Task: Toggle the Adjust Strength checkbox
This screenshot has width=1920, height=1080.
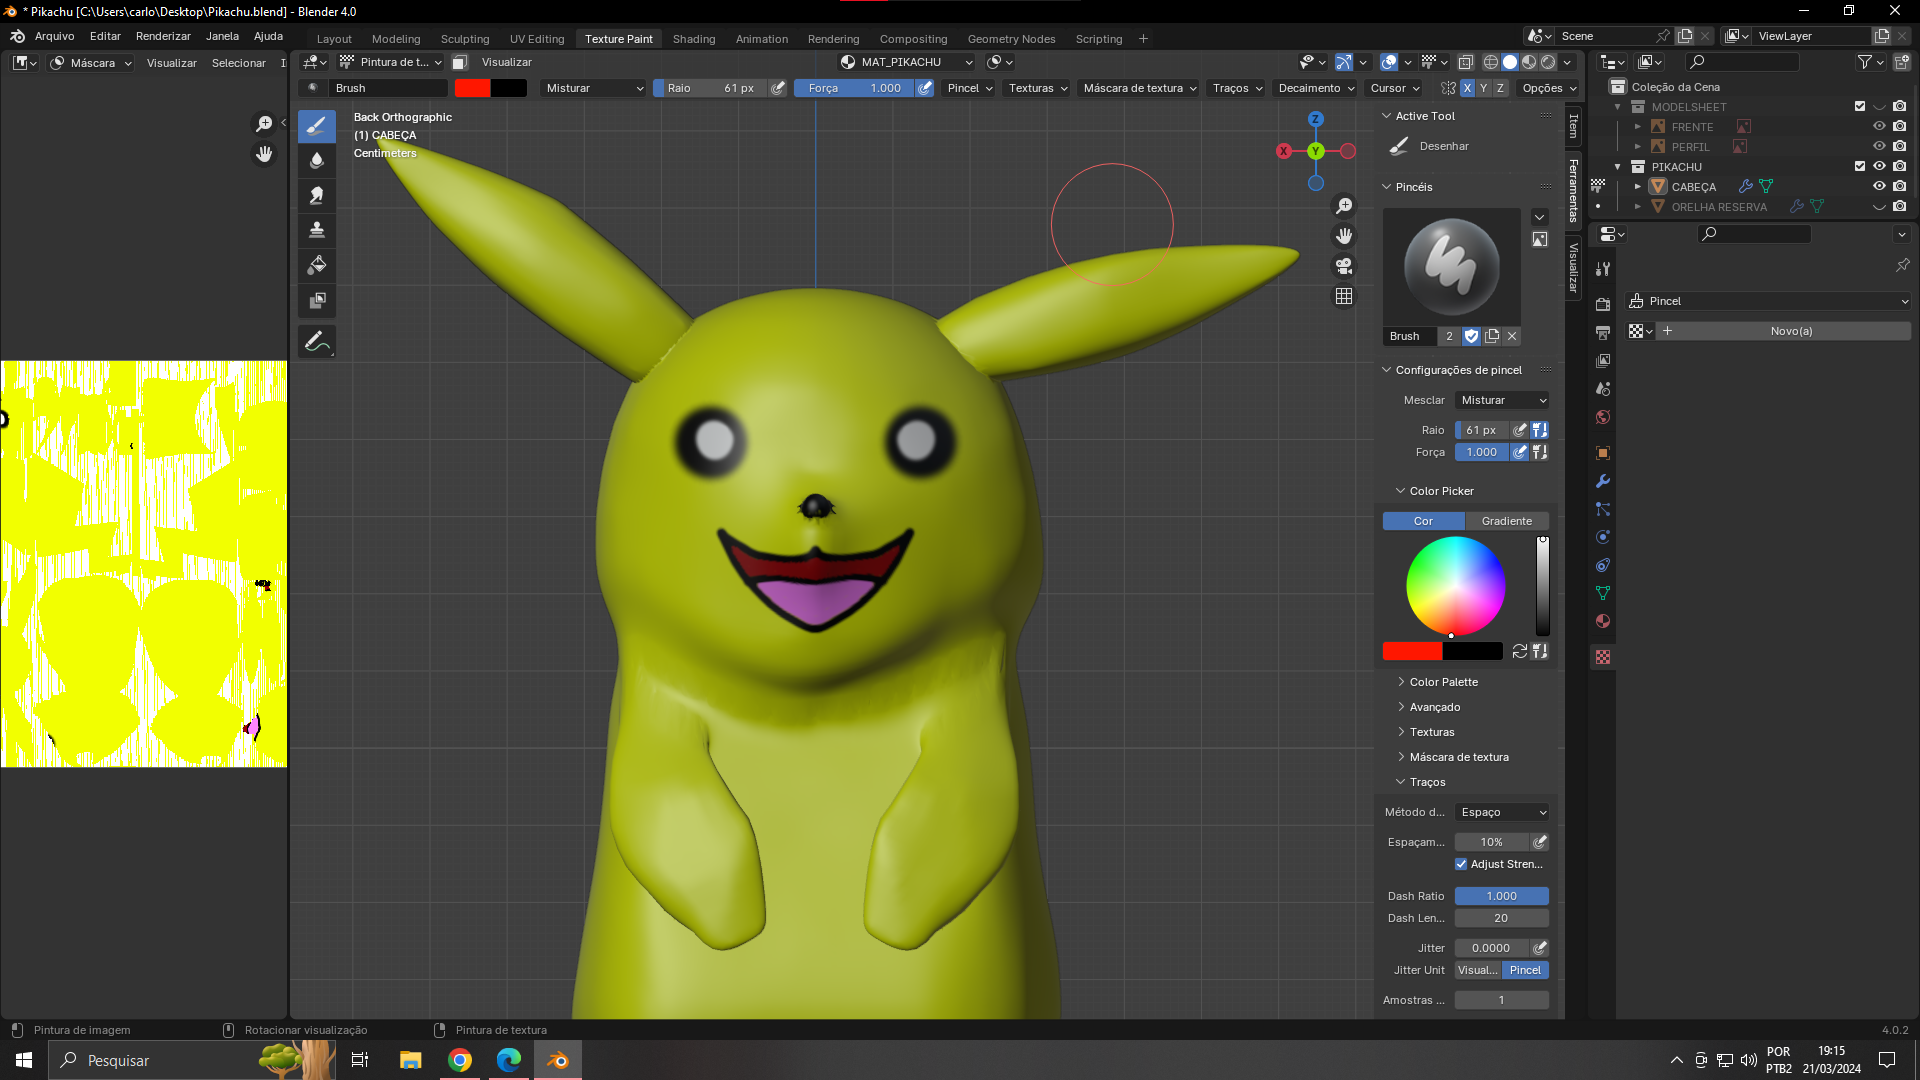Action: [1461, 864]
